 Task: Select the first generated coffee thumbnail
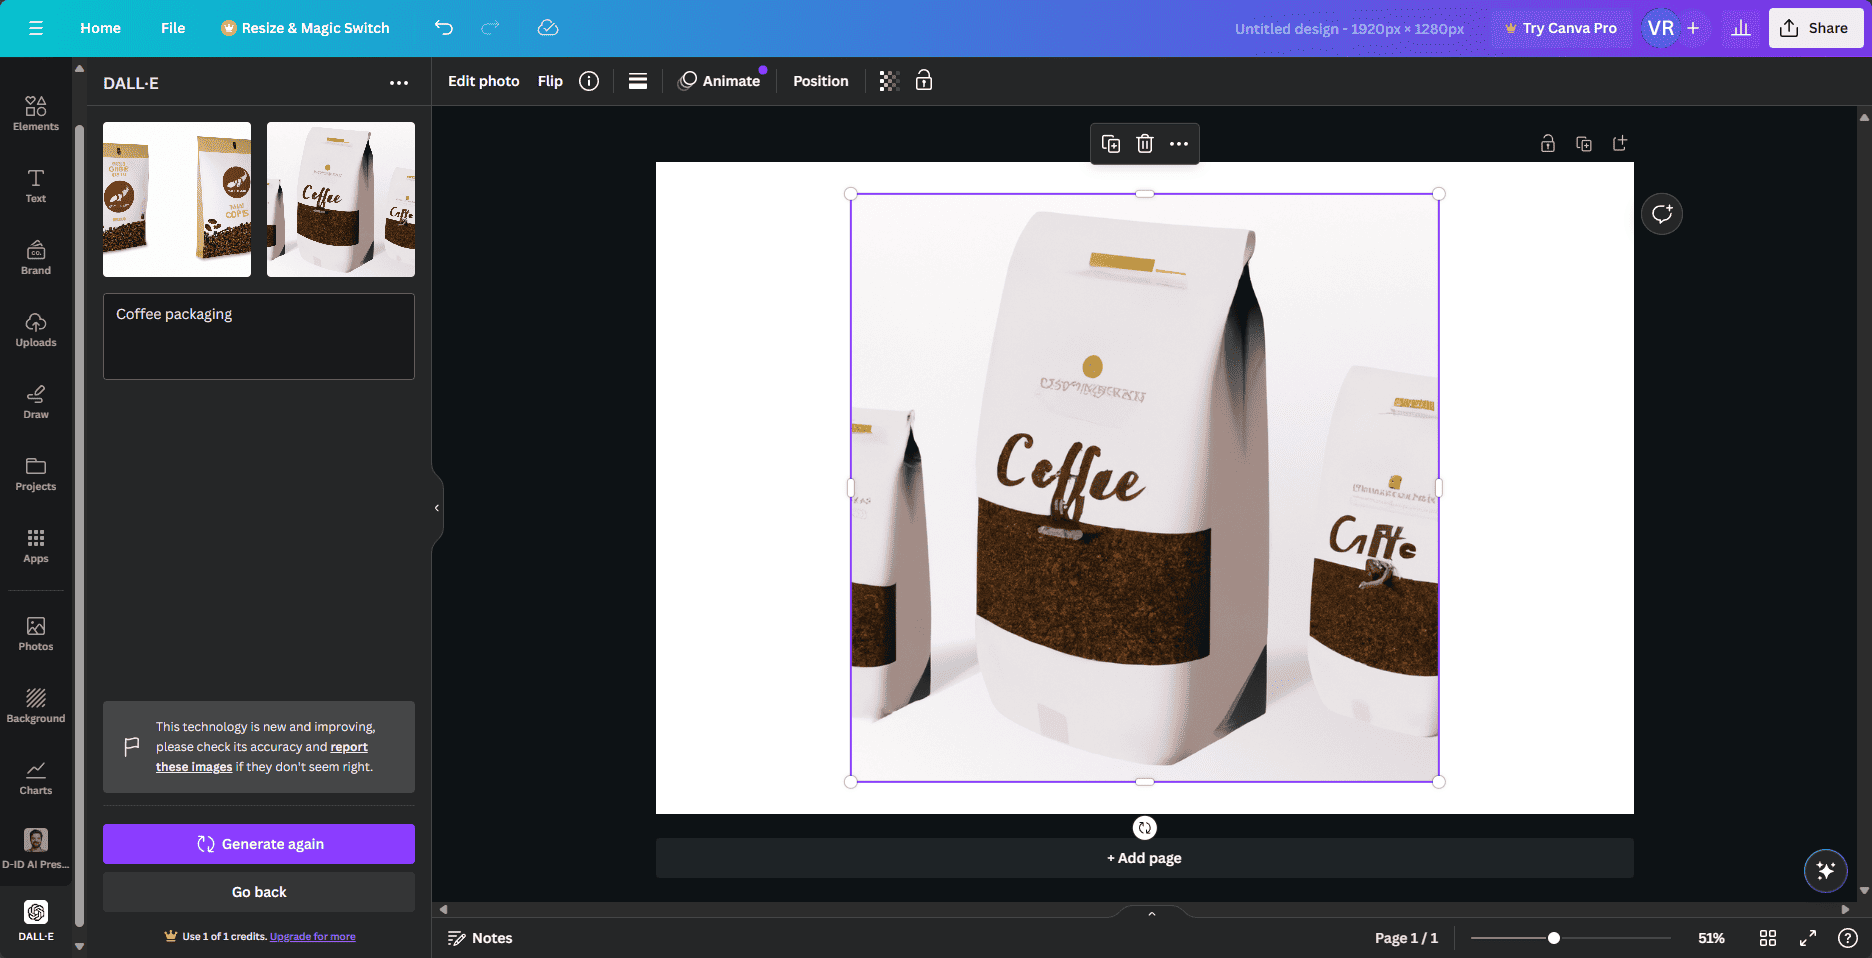pyautogui.click(x=177, y=199)
